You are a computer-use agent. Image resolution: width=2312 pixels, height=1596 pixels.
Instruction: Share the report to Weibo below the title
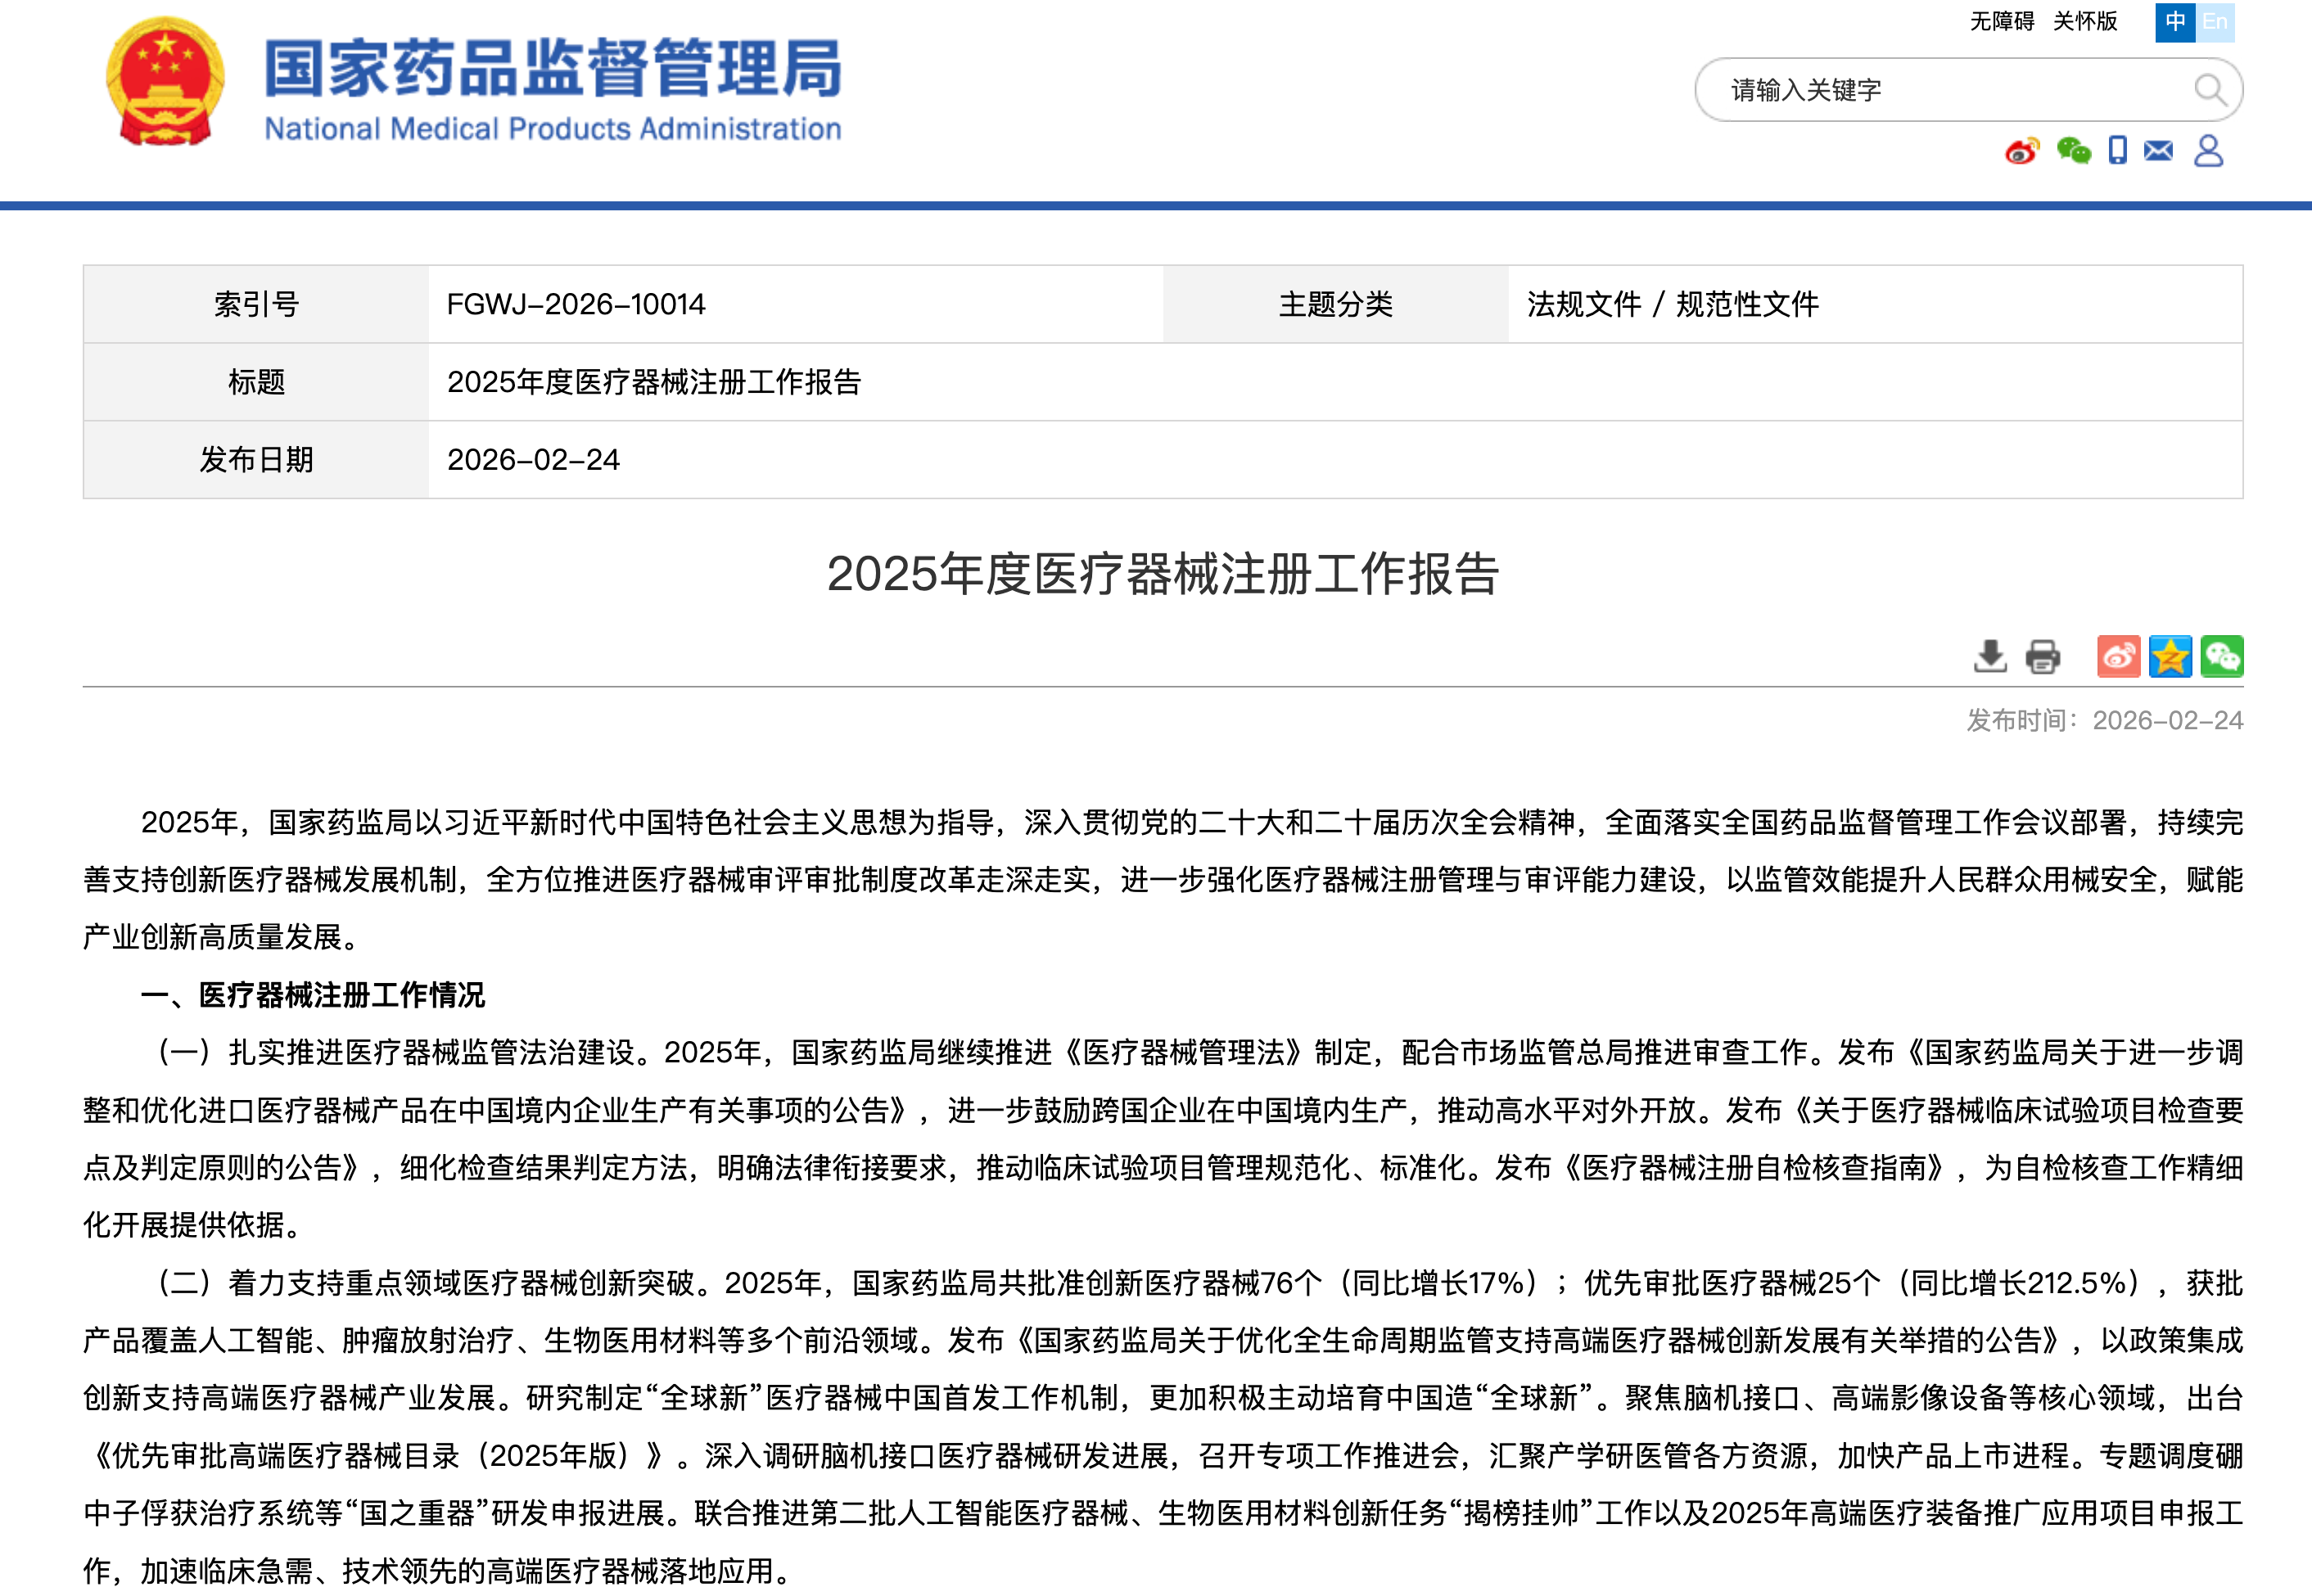pyautogui.click(x=2121, y=657)
